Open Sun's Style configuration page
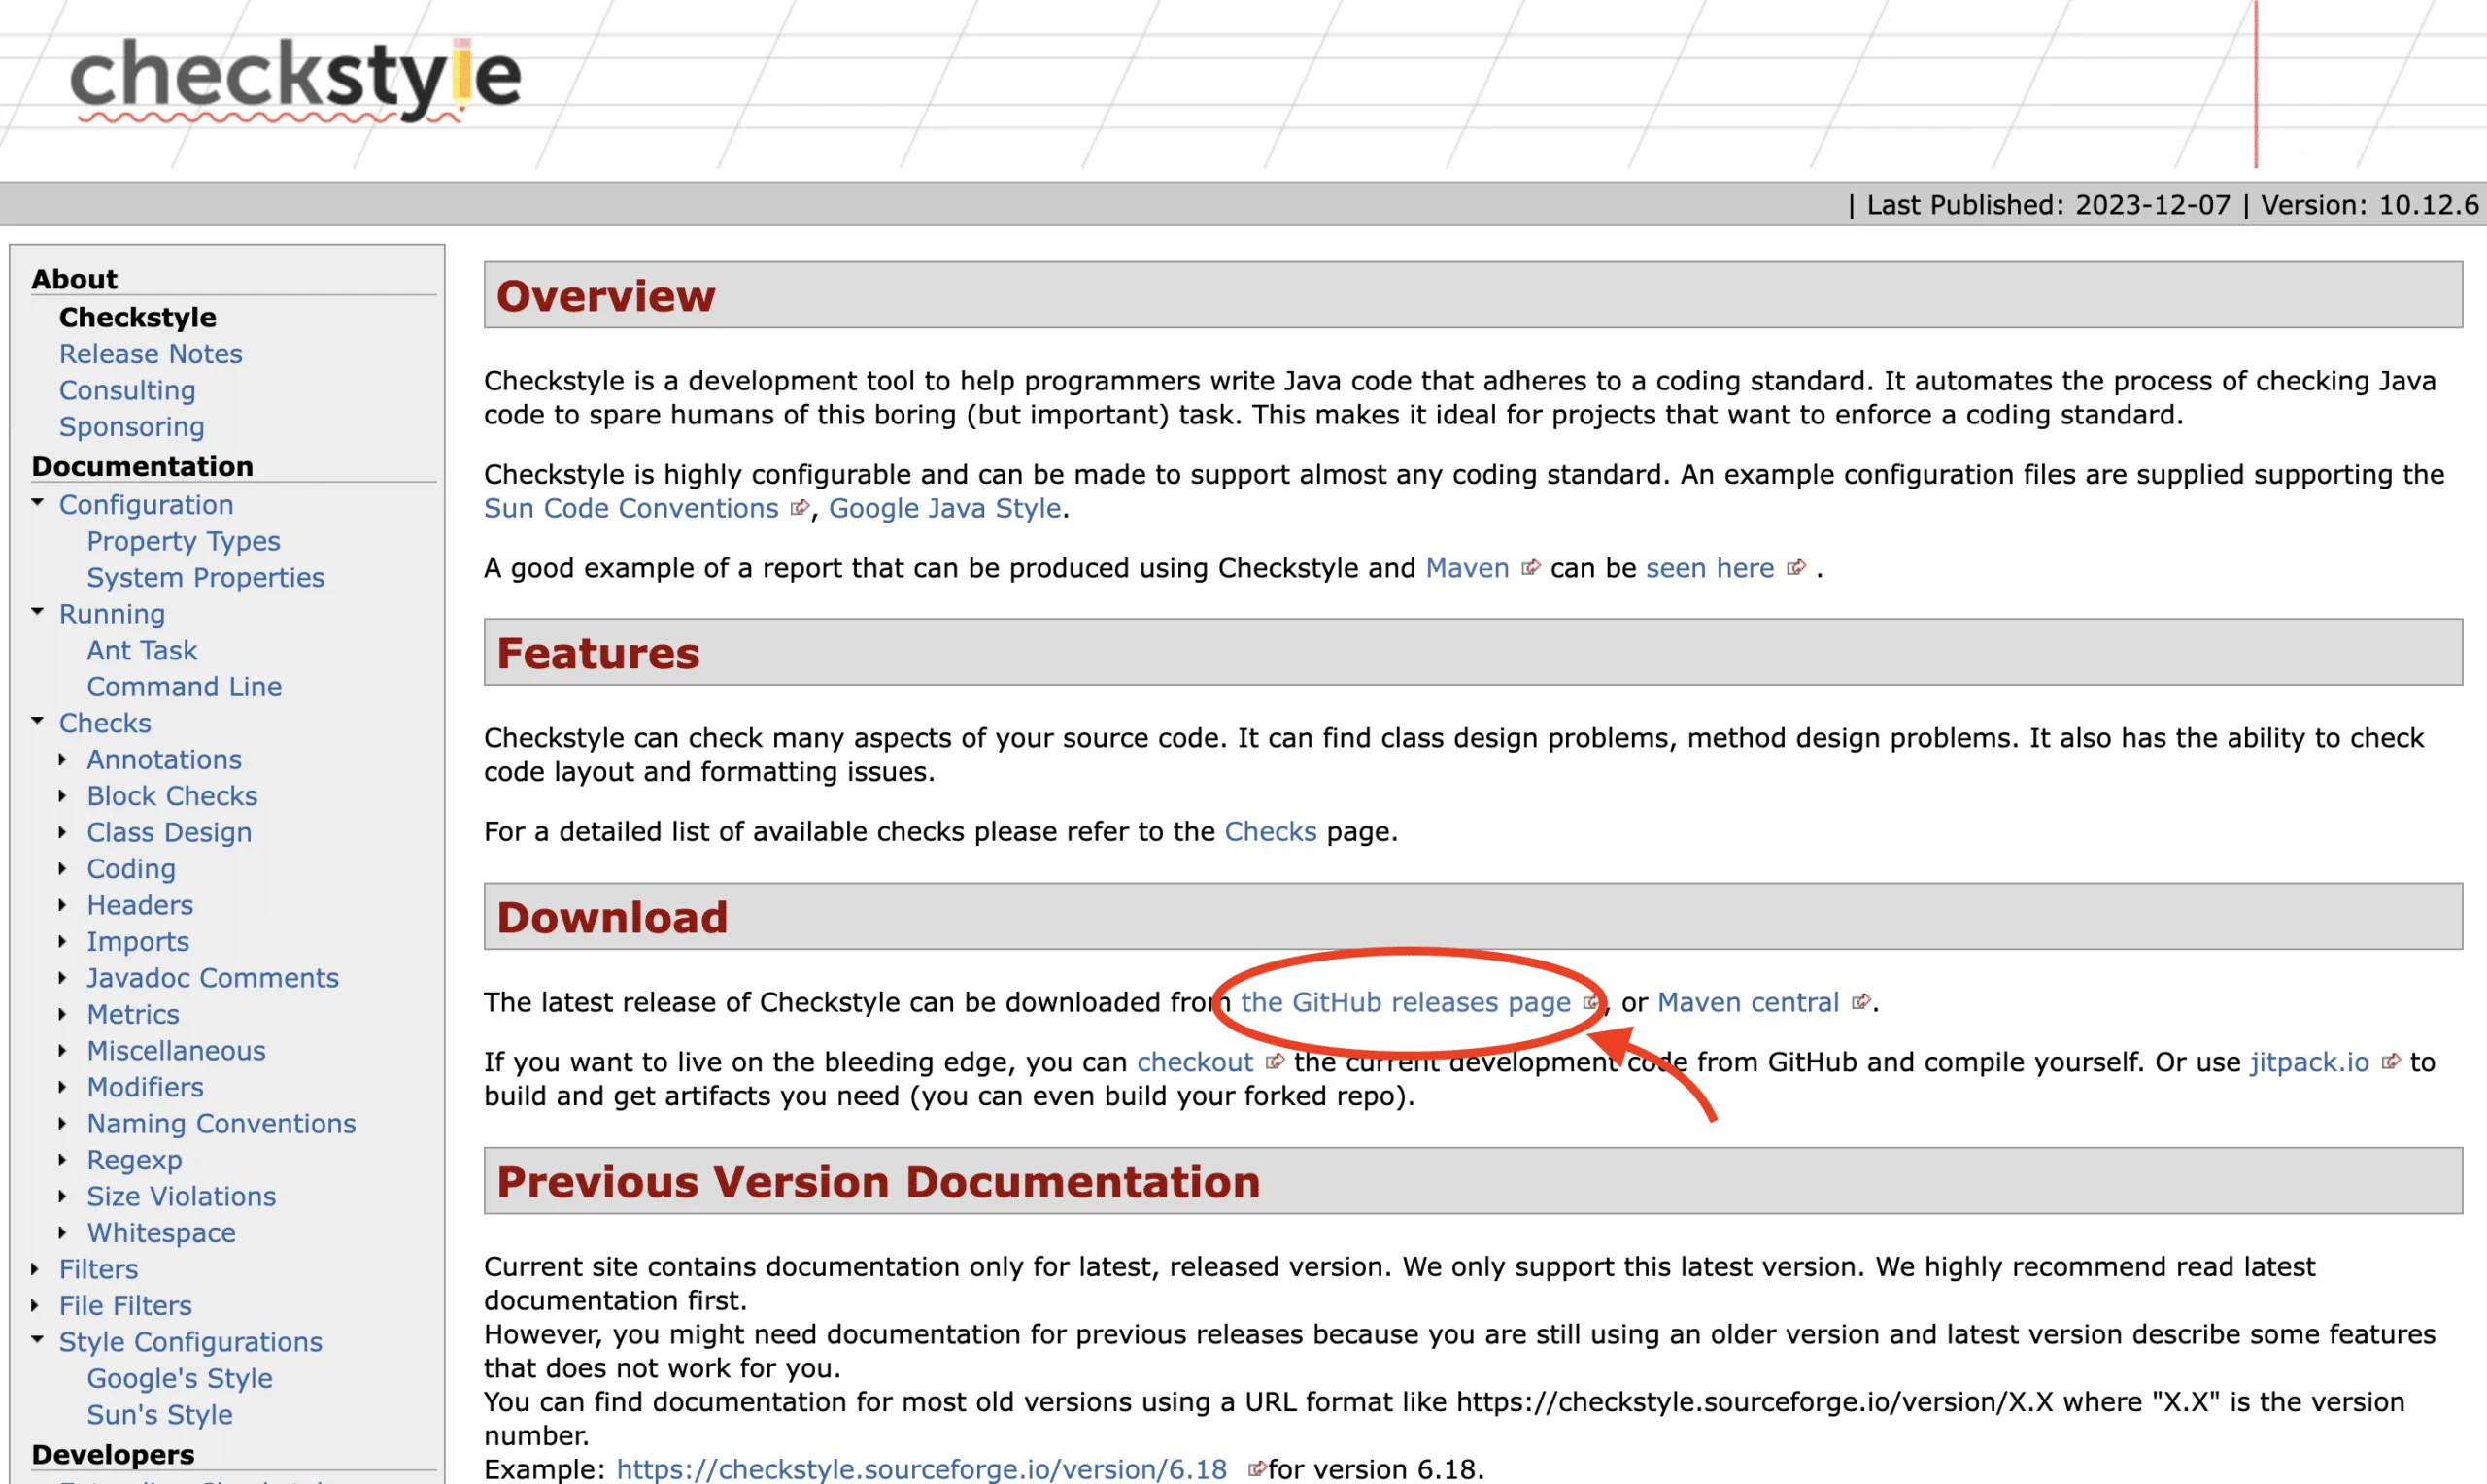 tap(160, 1415)
